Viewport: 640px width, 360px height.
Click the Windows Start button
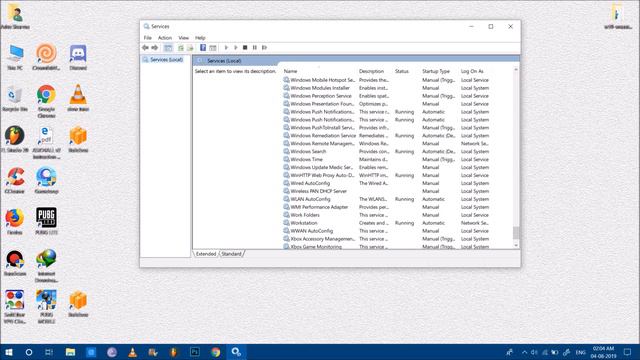[9, 352]
